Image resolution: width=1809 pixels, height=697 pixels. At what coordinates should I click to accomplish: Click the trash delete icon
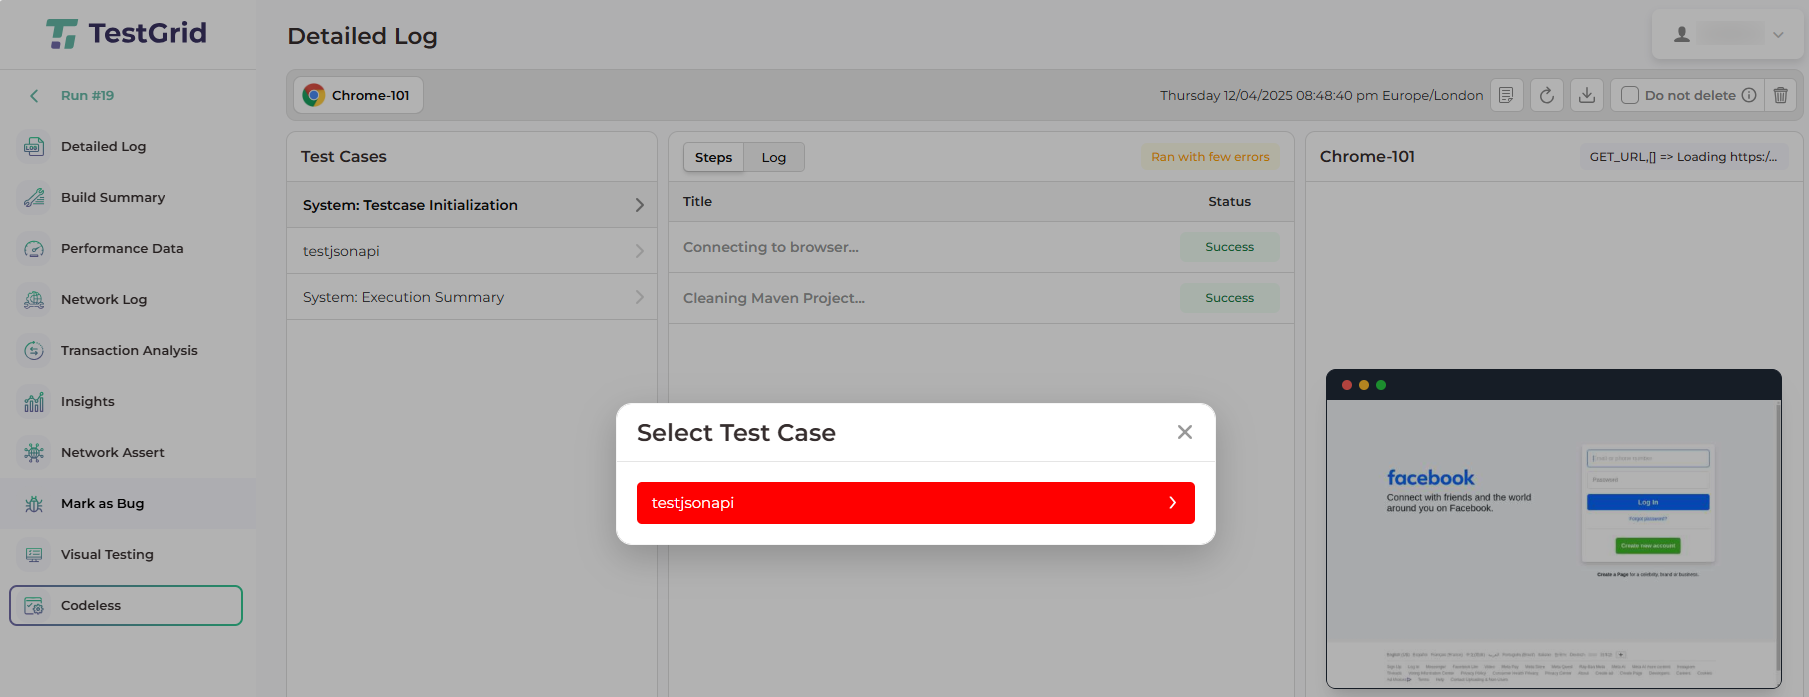coord(1781,95)
